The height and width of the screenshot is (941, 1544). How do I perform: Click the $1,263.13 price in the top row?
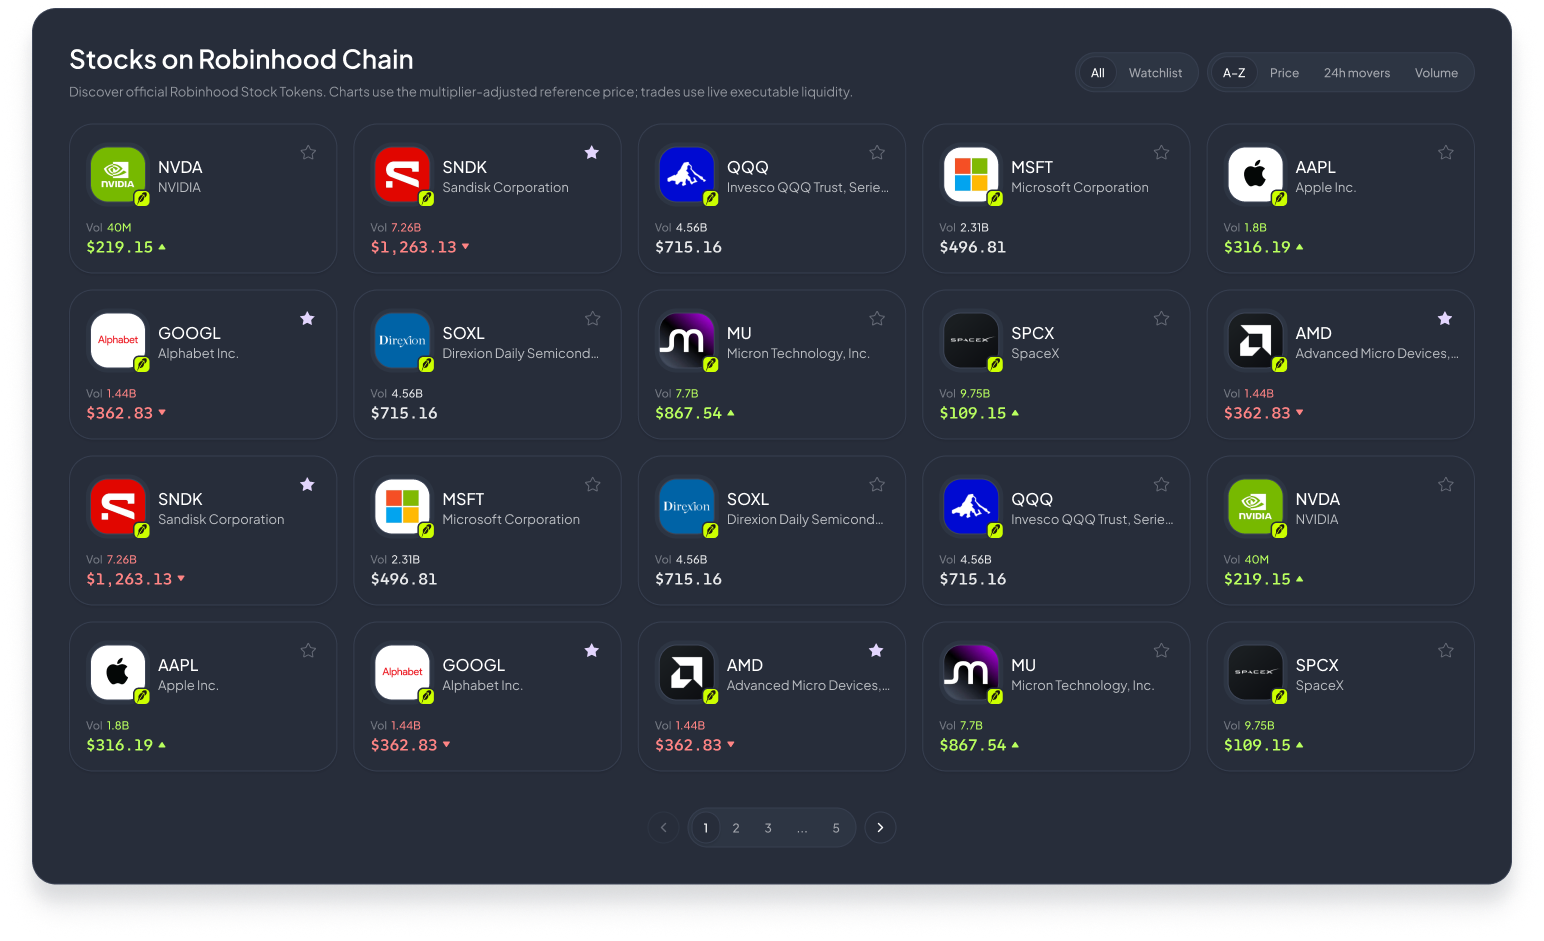[413, 247]
